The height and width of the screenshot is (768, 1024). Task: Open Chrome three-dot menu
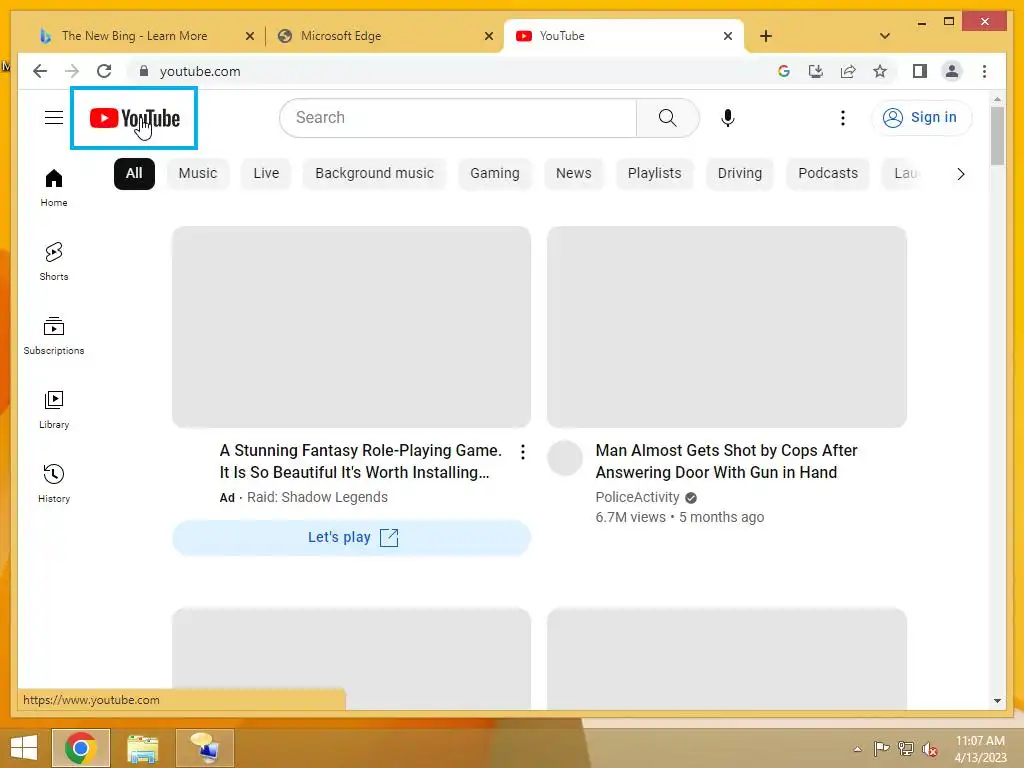click(984, 71)
